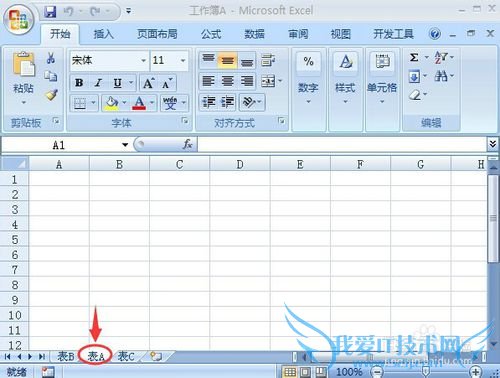
Task: Click the formula bar input field
Action: pos(342,145)
